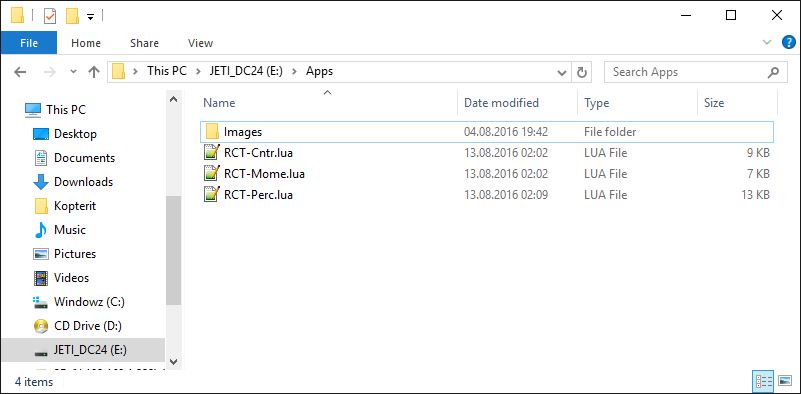This screenshot has width=801, height=394.
Task: Click the Properties quick access icon
Action: coord(50,16)
